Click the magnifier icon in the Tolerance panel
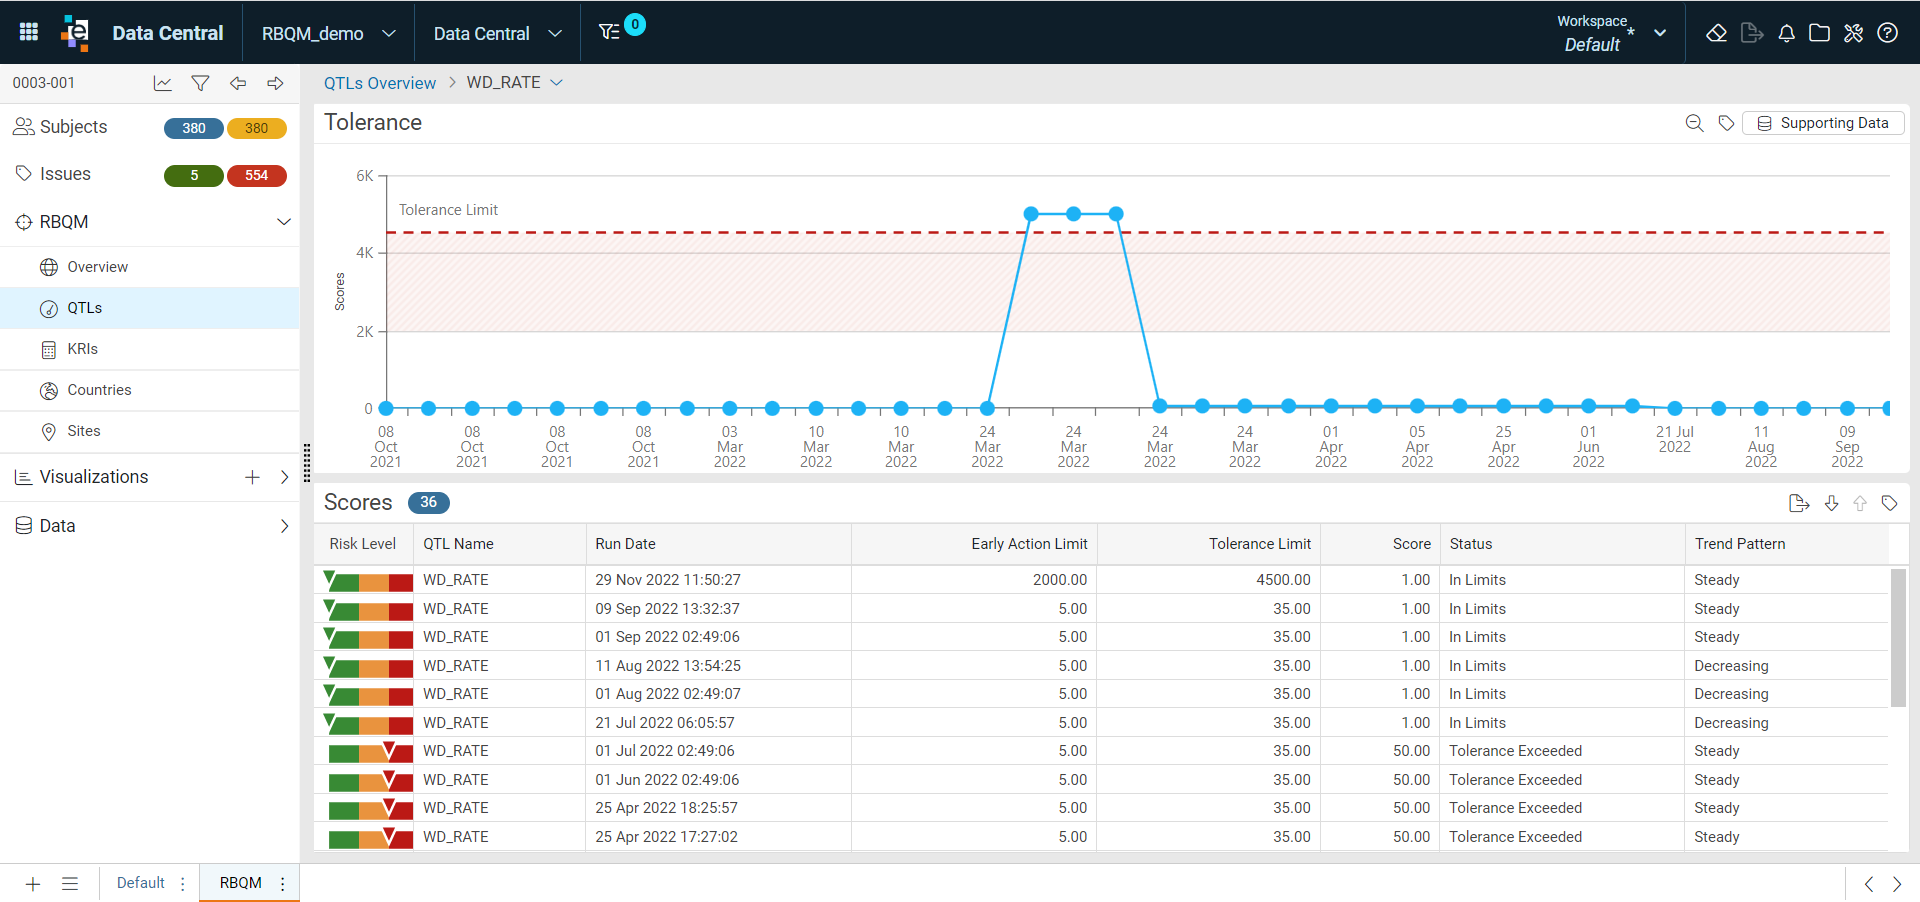 pos(1694,123)
